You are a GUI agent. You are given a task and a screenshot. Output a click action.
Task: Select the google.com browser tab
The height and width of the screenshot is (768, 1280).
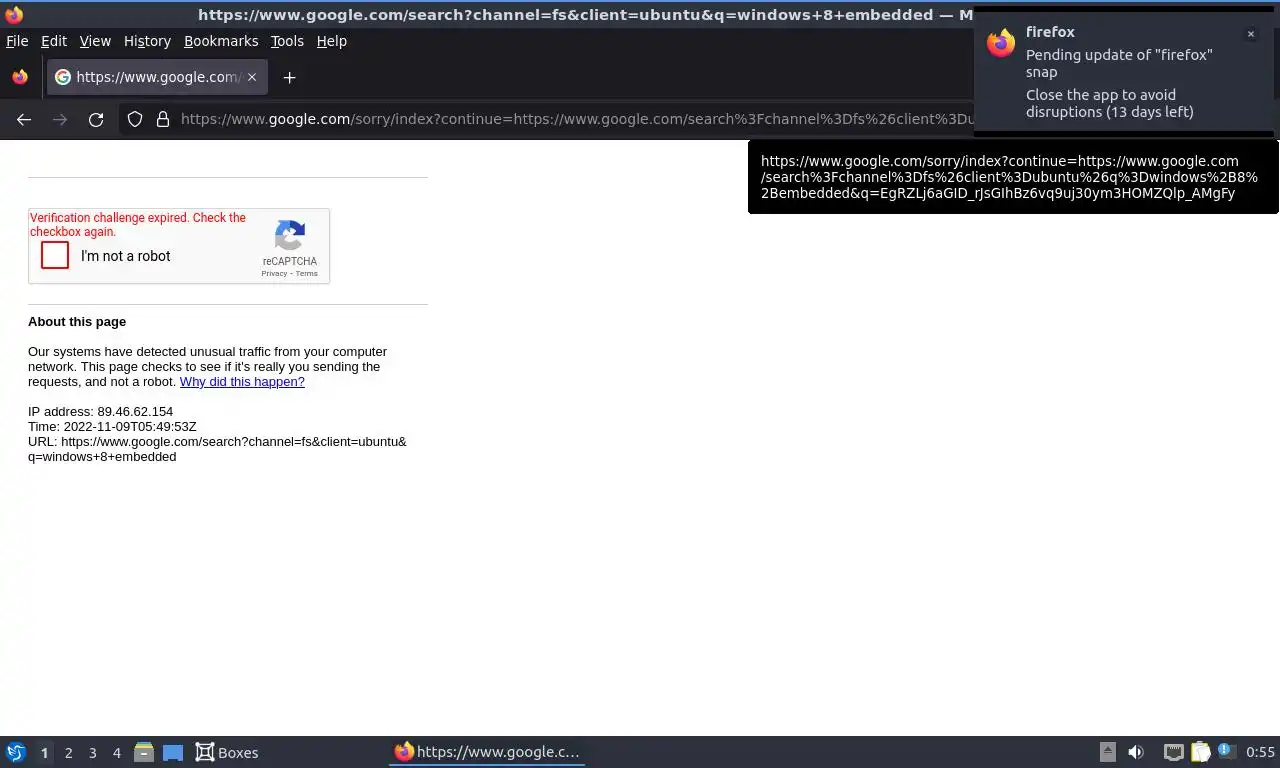(157, 77)
